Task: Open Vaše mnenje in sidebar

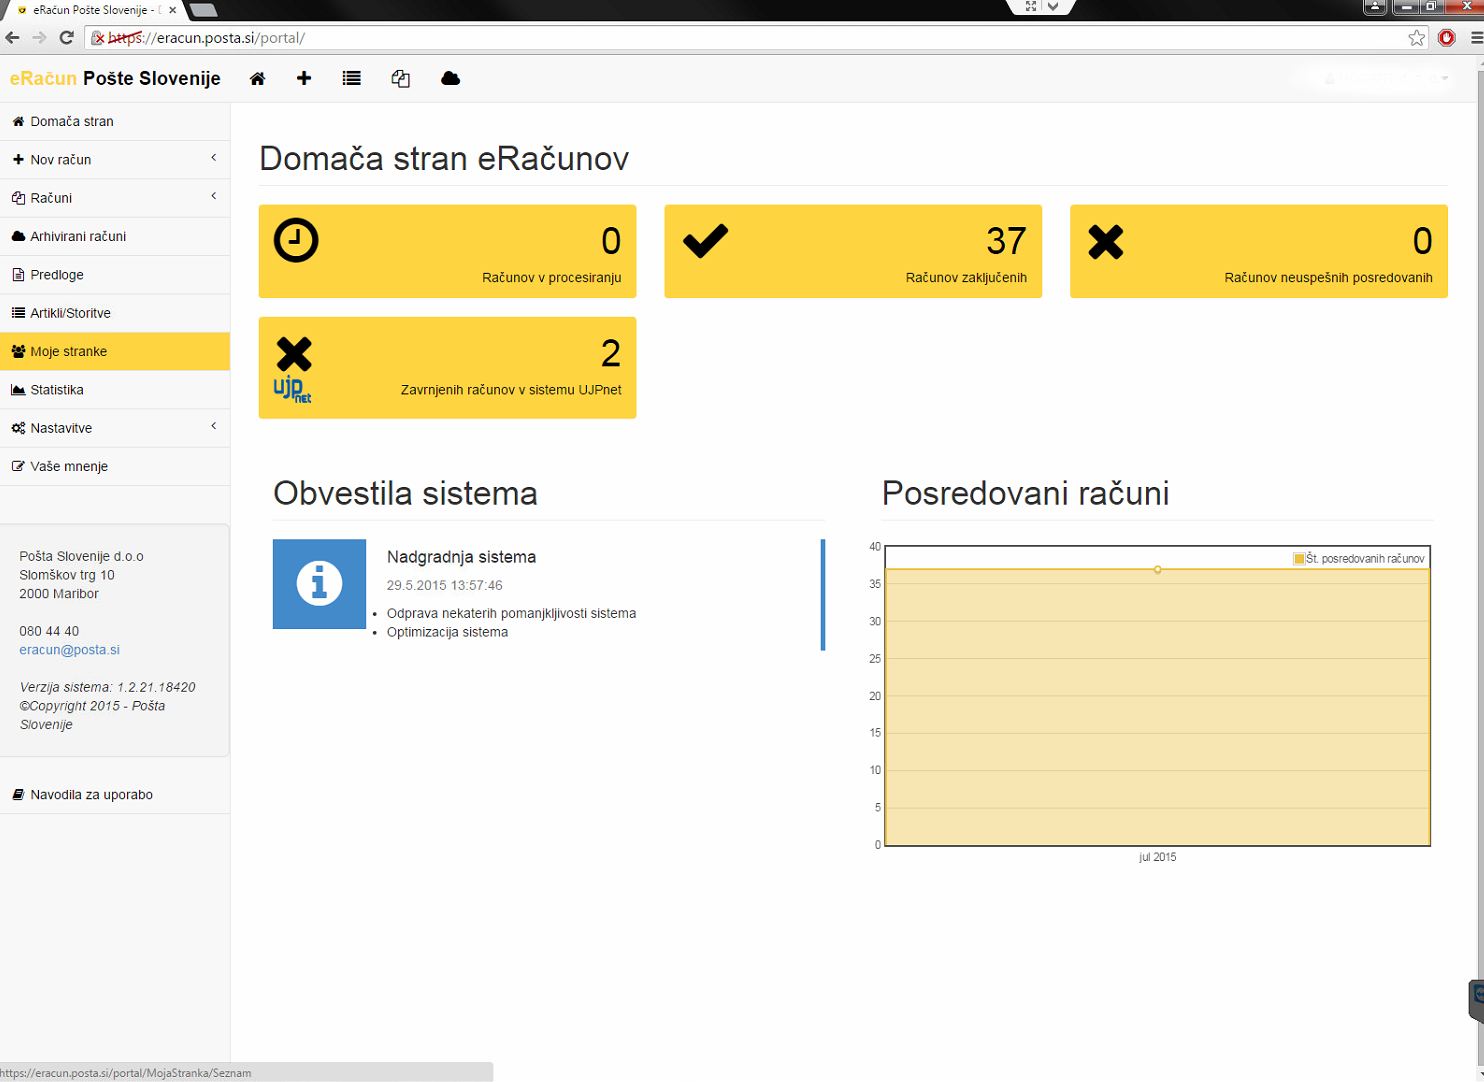Action: point(115,466)
